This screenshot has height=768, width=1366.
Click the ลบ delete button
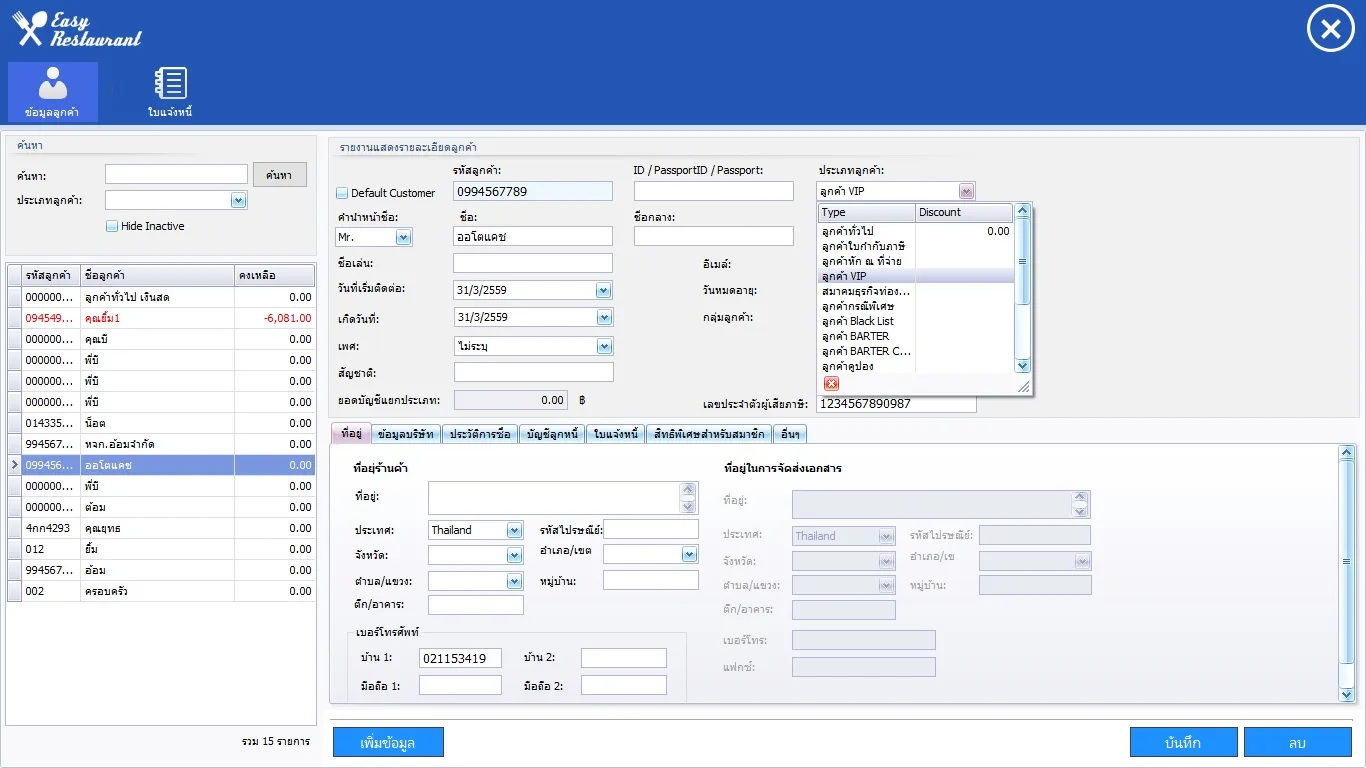click(1298, 742)
